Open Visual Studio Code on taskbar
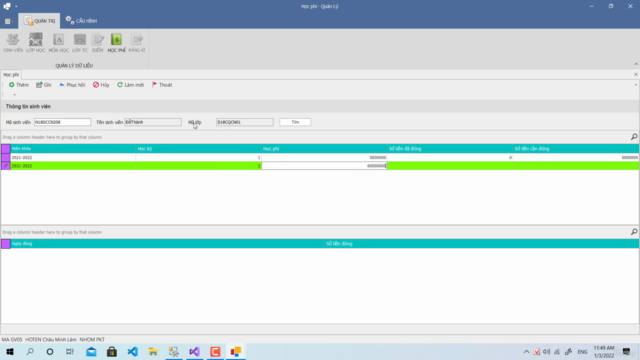This screenshot has width=640, height=360. [x=132, y=352]
